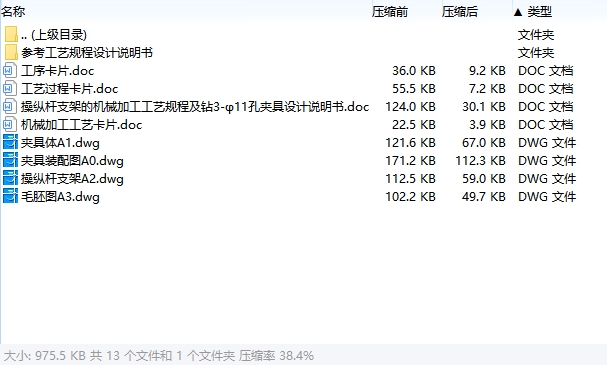This screenshot has height=365, width=607.
Task: Click the 112.3 KB compressed size value
Action: pyautogui.click(x=480, y=161)
